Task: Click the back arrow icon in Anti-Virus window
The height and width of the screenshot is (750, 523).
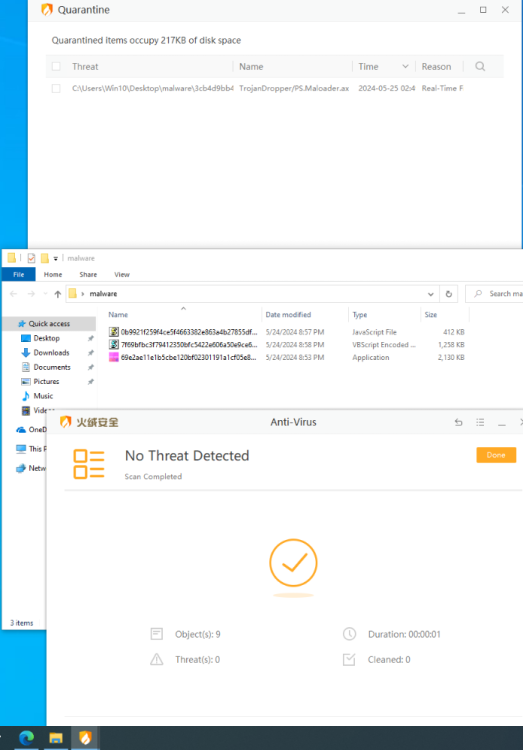Action: coord(458,422)
